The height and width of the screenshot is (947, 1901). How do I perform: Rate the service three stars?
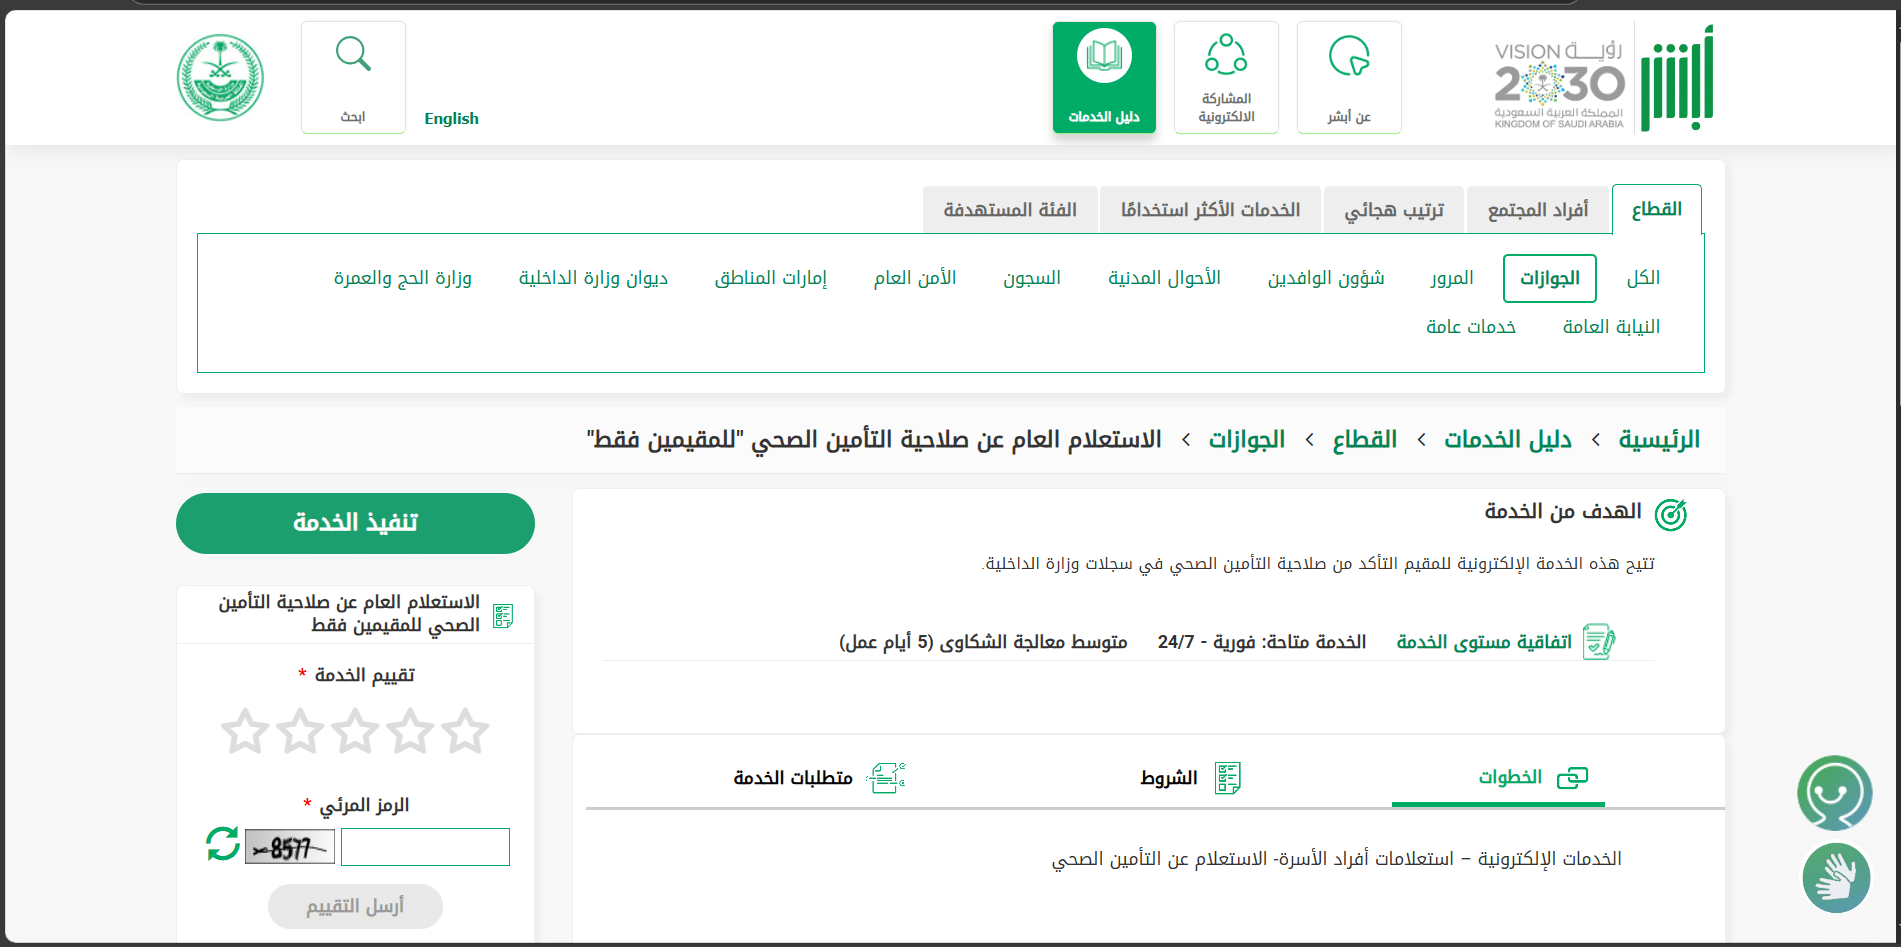click(355, 731)
